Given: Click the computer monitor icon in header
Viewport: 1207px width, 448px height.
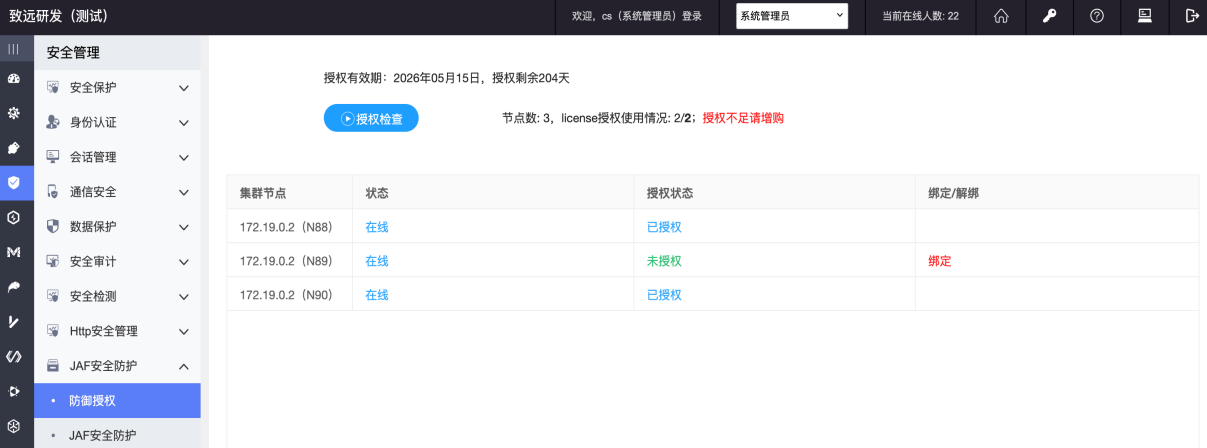Looking at the screenshot, I should [x=1144, y=16].
